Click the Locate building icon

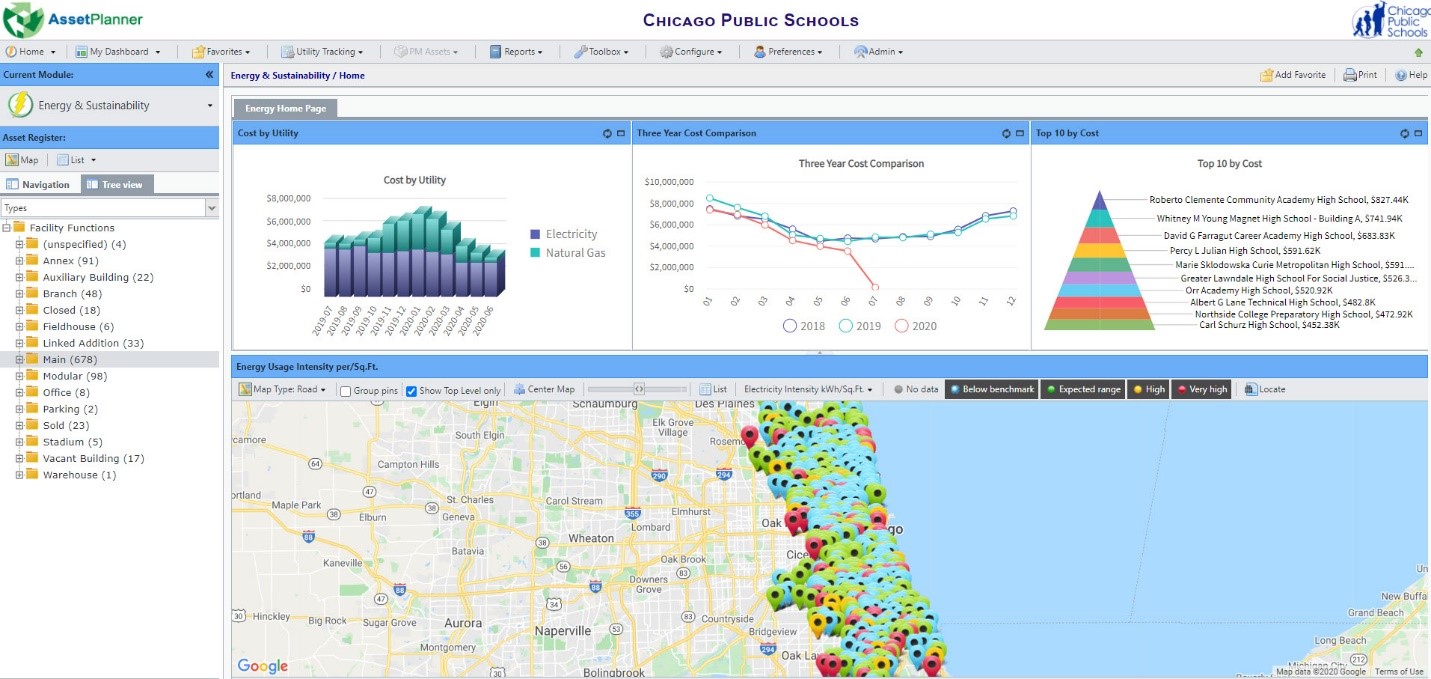[x=1251, y=389]
